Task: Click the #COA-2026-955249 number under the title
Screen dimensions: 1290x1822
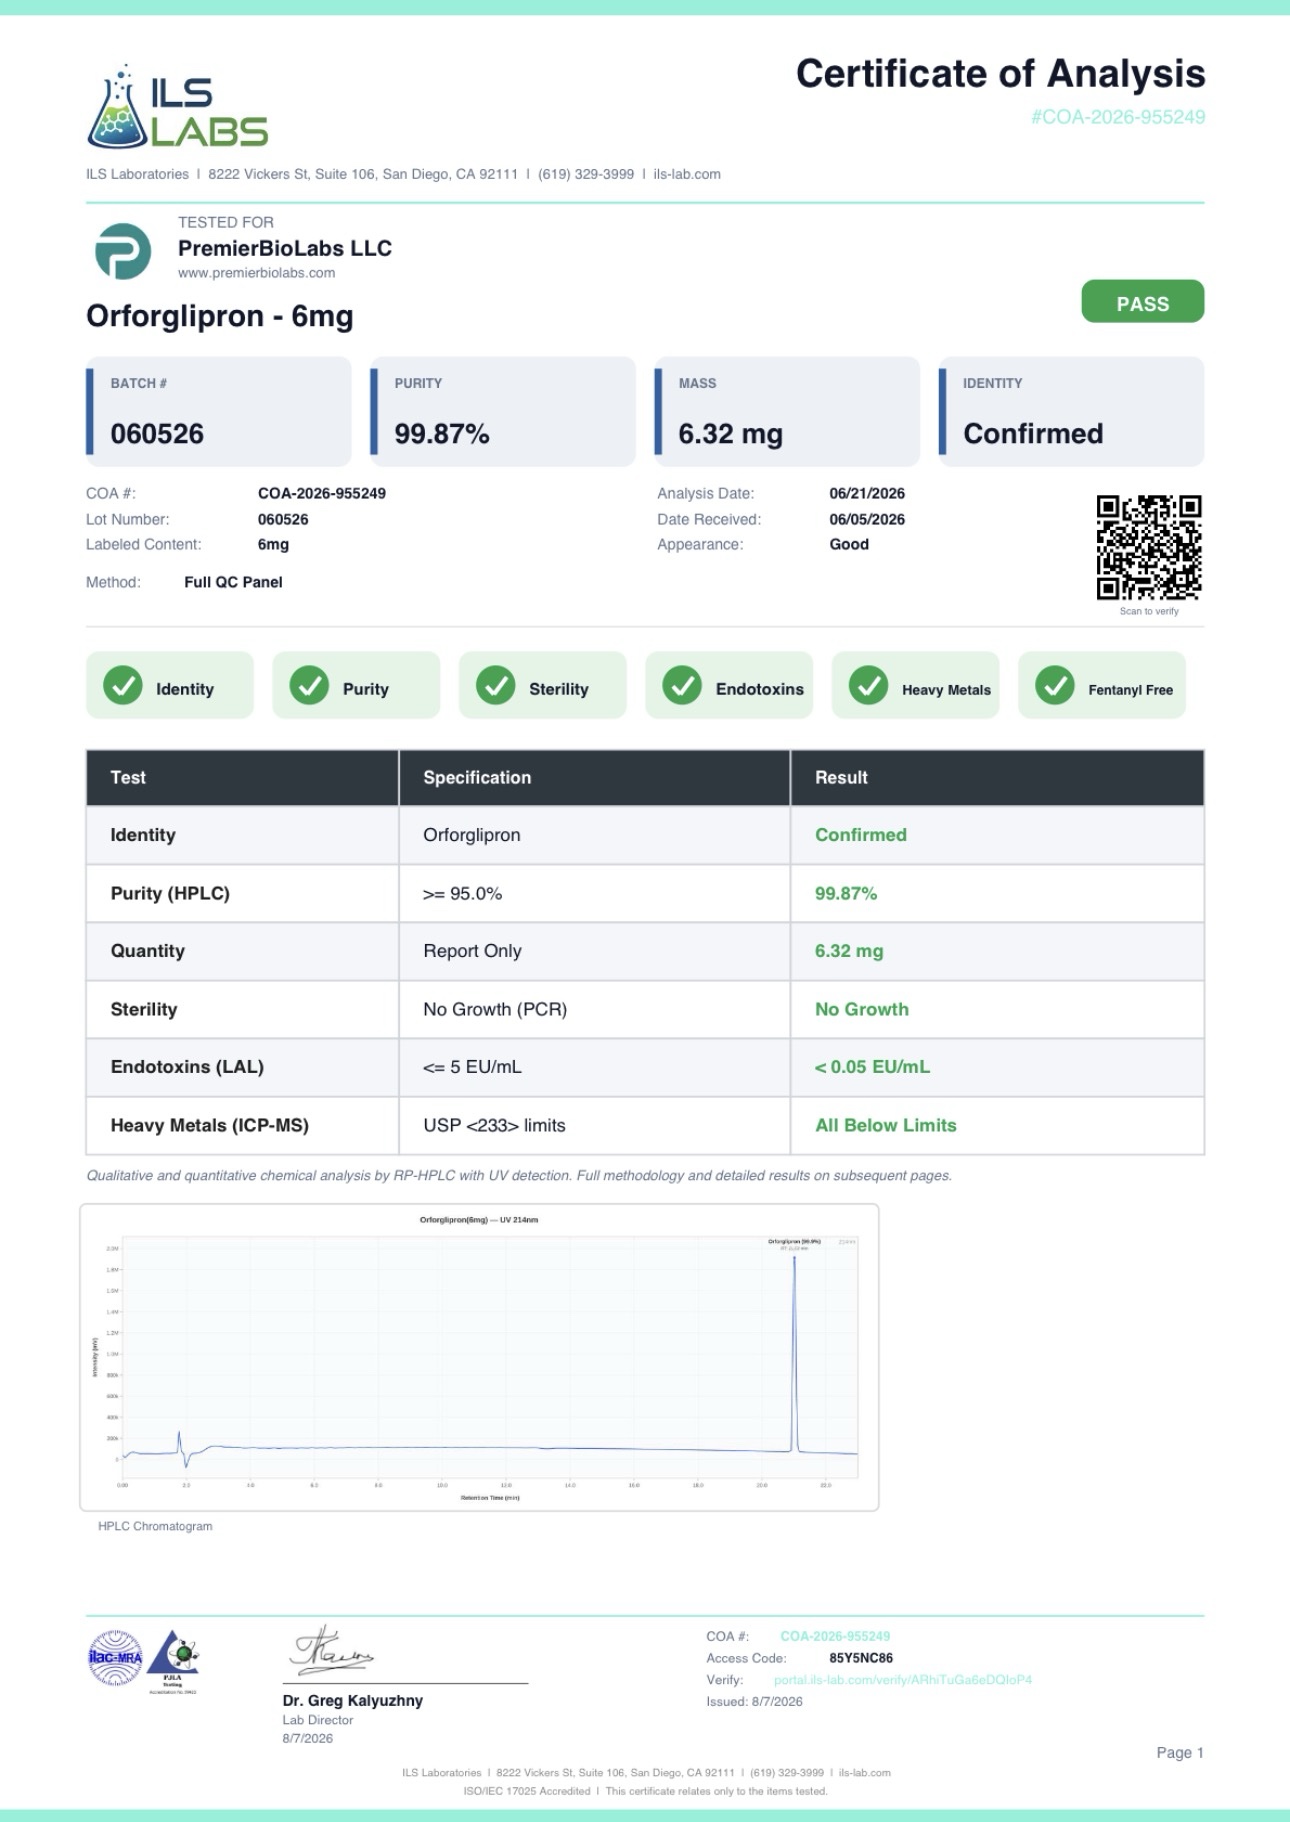Action: [x=1118, y=117]
